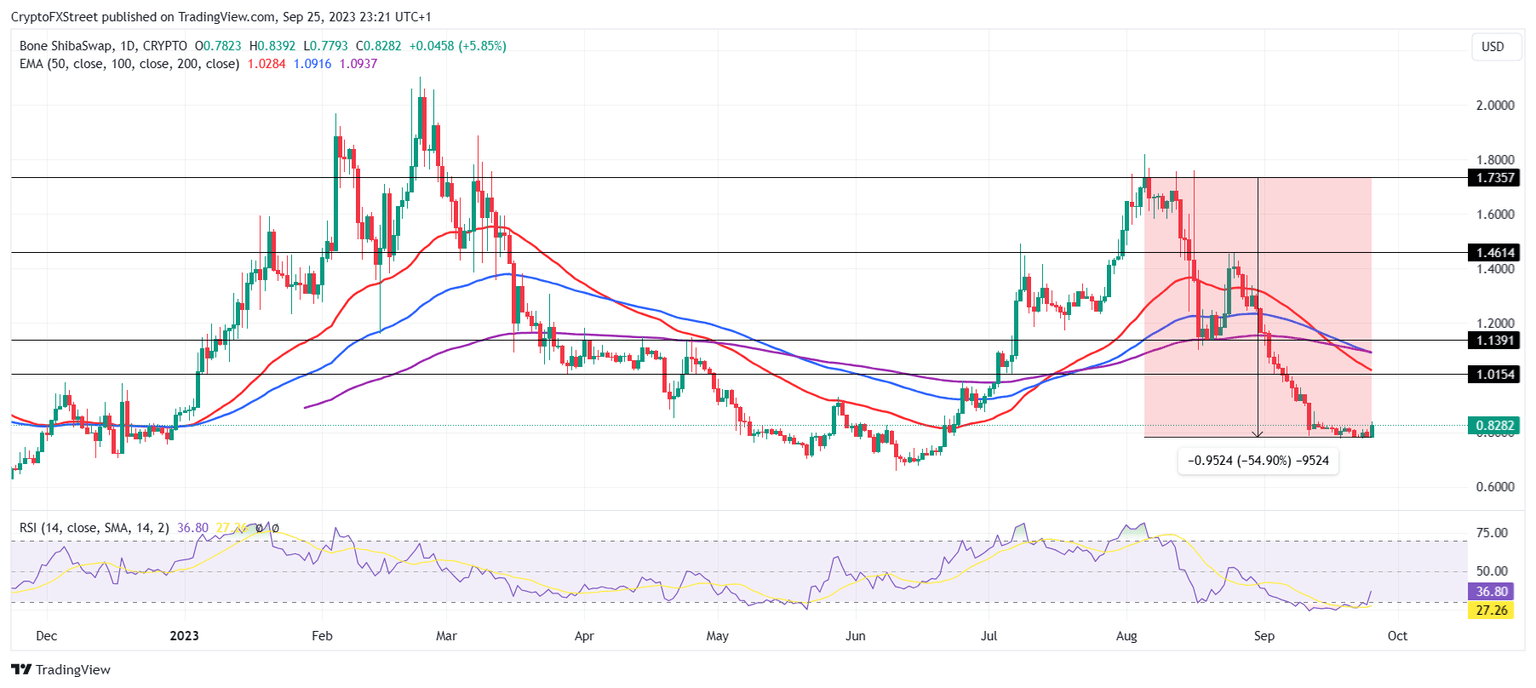Image resolution: width=1536 pixels, height=688 pixels.
Task: Click the 1.4614 price level label
Action: (1497, 254)
